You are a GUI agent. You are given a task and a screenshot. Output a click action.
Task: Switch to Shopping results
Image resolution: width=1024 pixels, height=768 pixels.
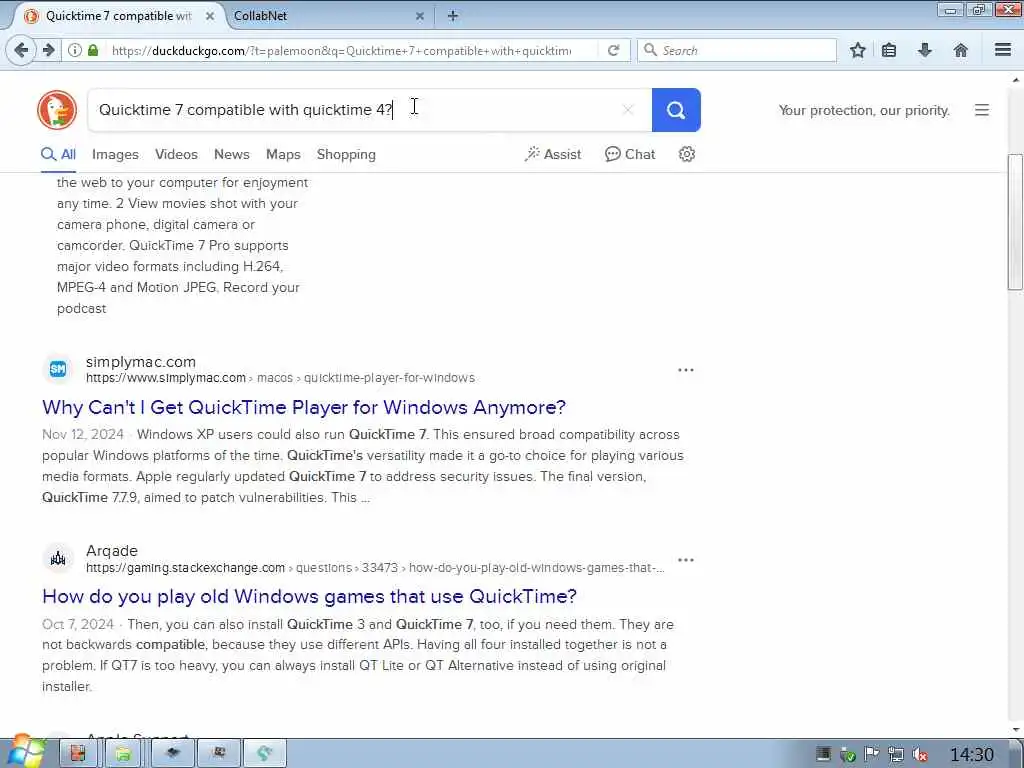pyautogui.click(x=346, y=155)
